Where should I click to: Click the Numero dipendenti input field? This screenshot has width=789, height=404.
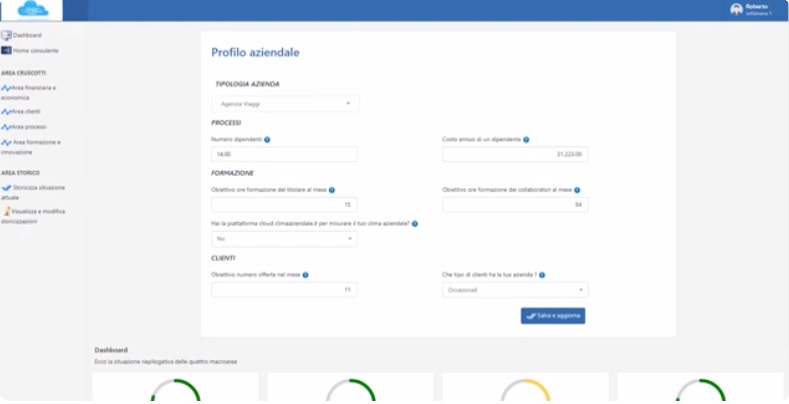284,154
